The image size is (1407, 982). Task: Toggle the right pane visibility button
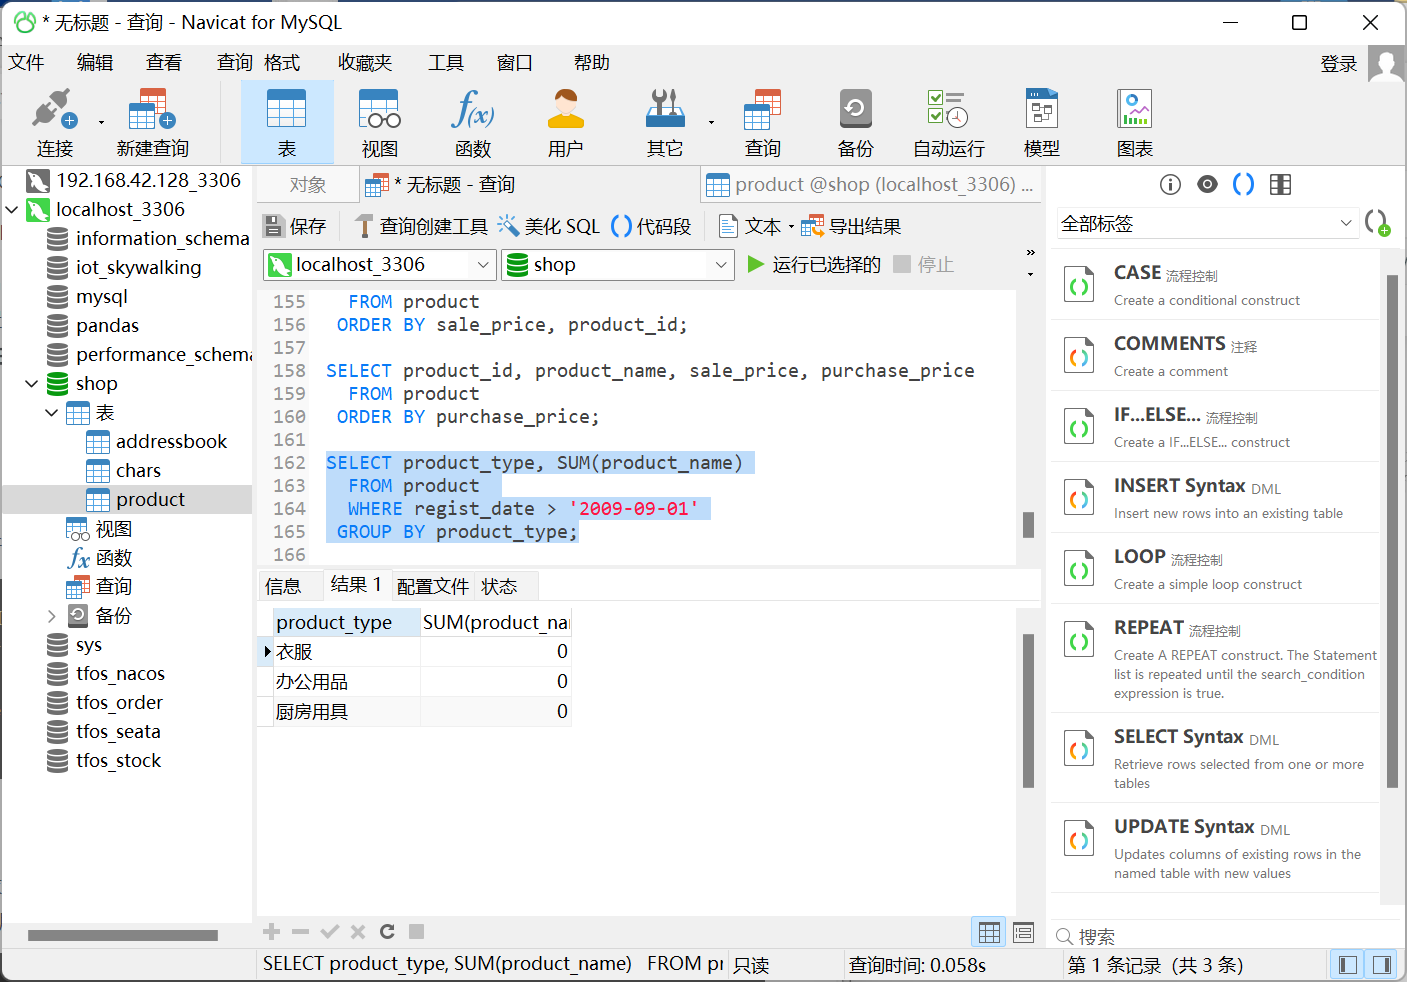[x=1381, y=965]
